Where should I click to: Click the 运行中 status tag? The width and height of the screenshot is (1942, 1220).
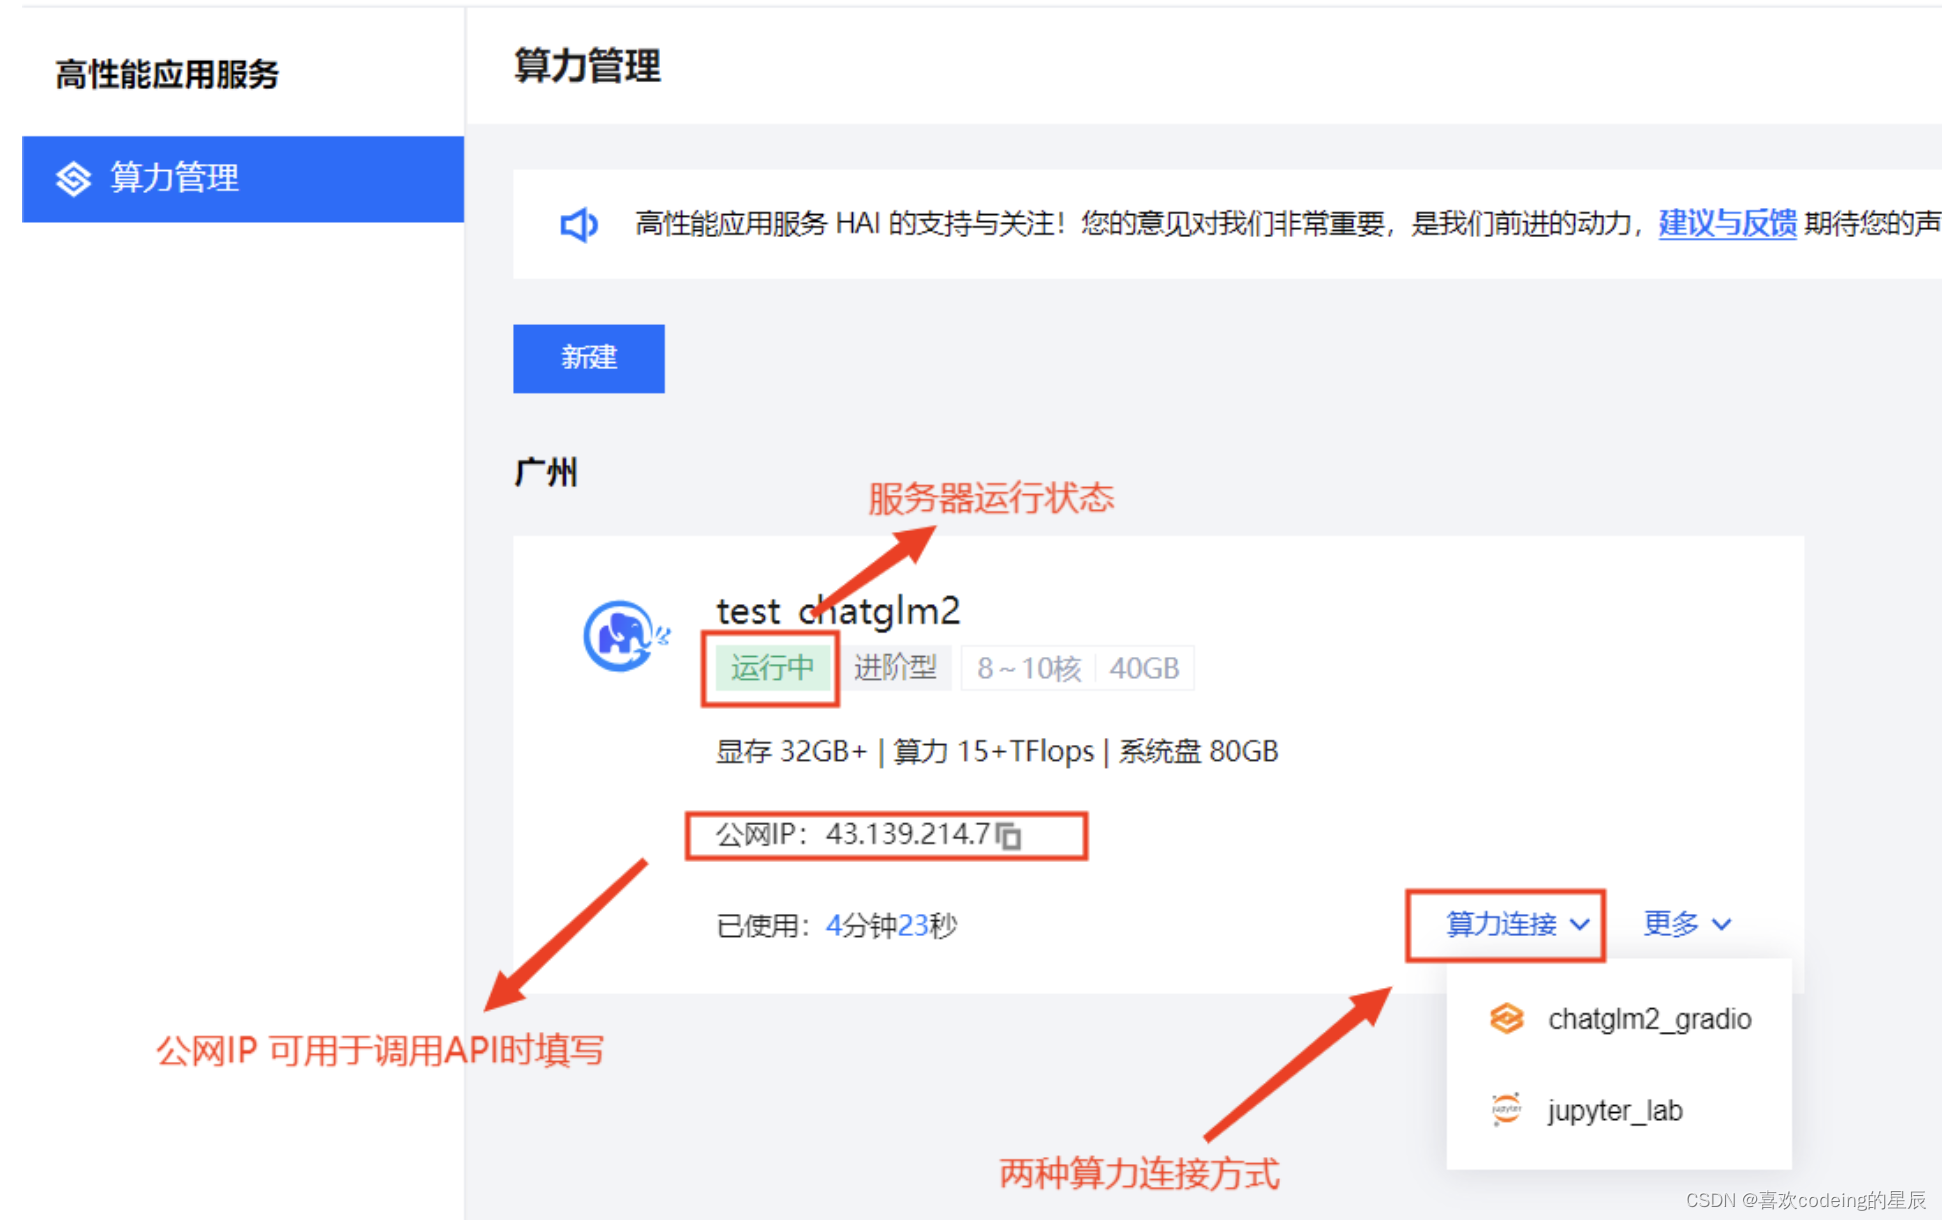[772, 668]
